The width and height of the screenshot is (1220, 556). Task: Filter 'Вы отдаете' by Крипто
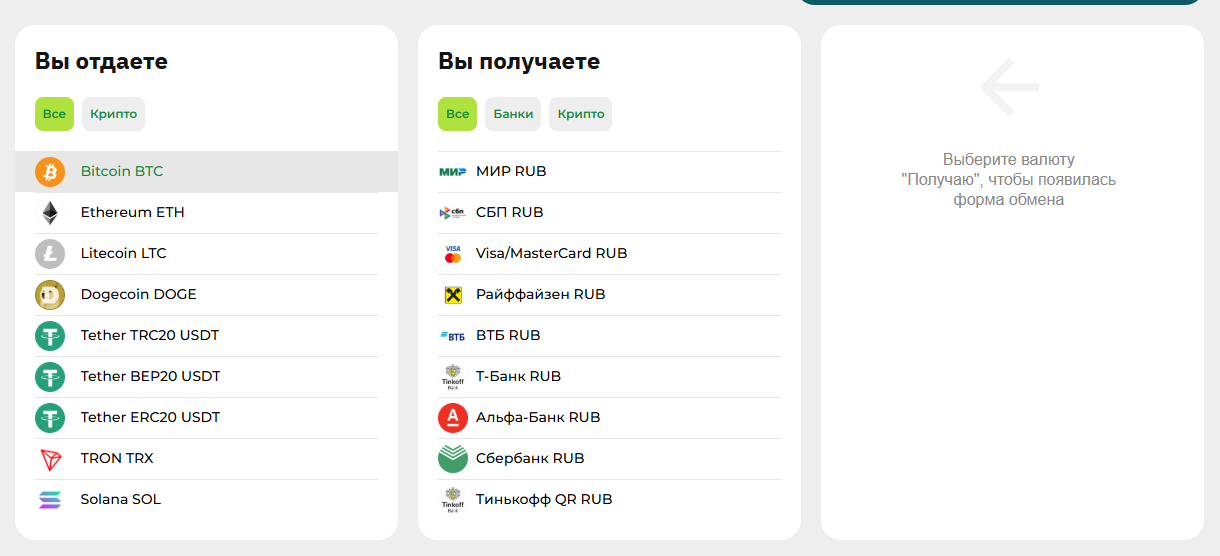(x=113, y=114)
